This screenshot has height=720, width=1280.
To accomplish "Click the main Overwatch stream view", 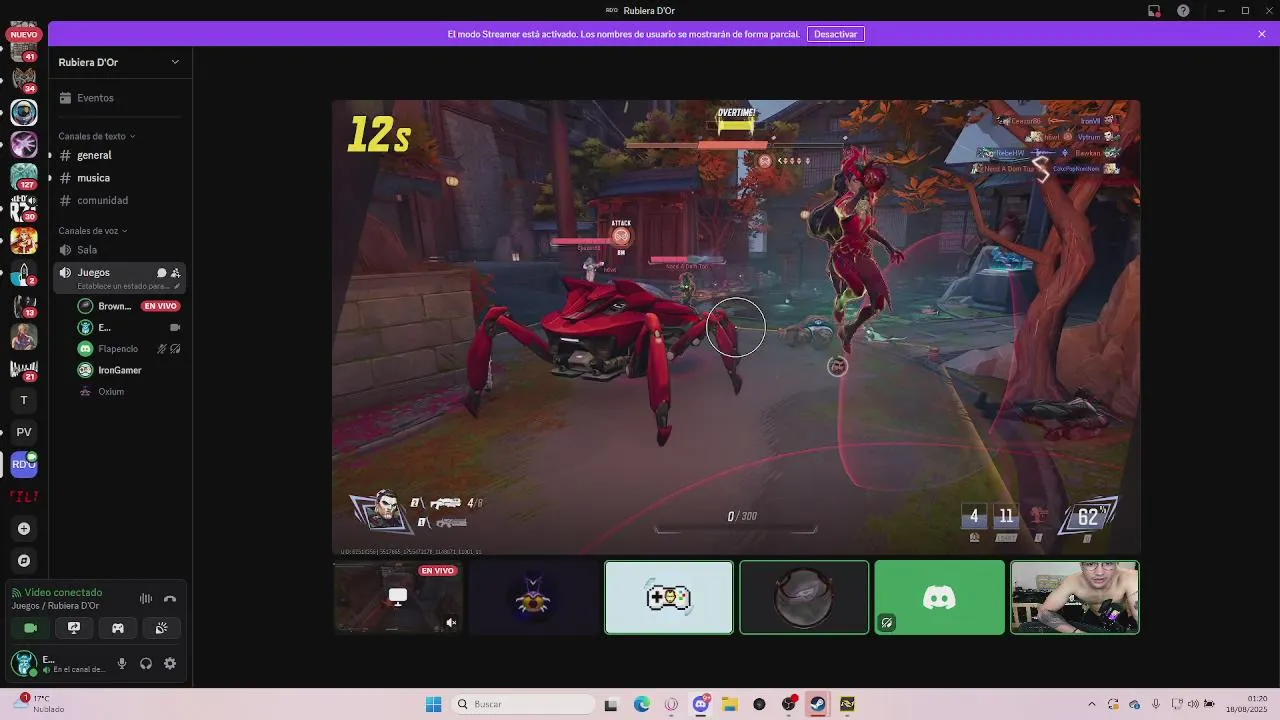I will coord(736,327).
